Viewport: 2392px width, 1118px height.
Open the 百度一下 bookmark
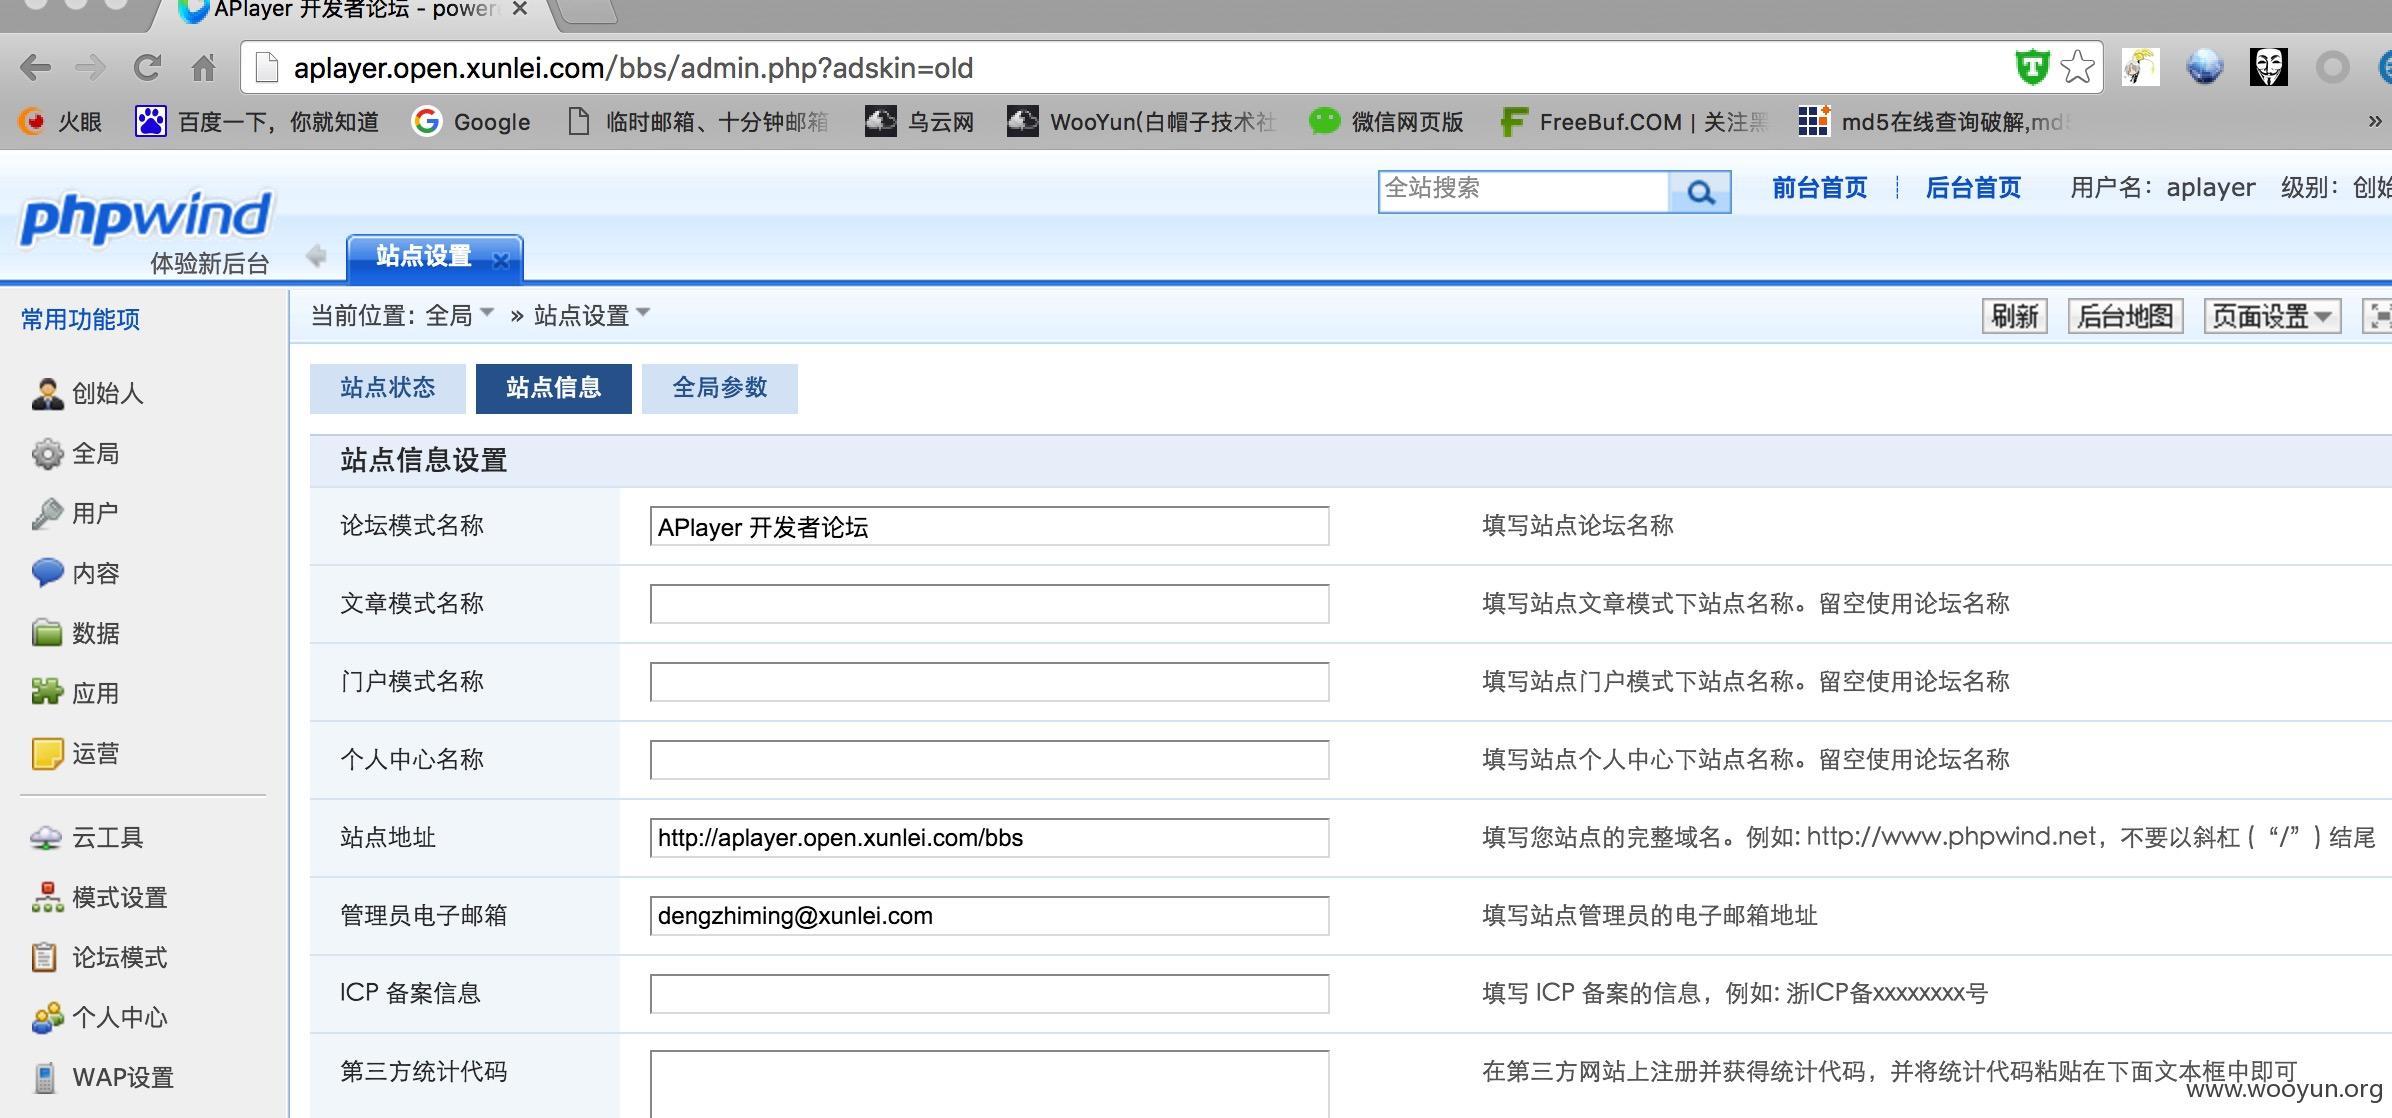click(x=257, y=122)
